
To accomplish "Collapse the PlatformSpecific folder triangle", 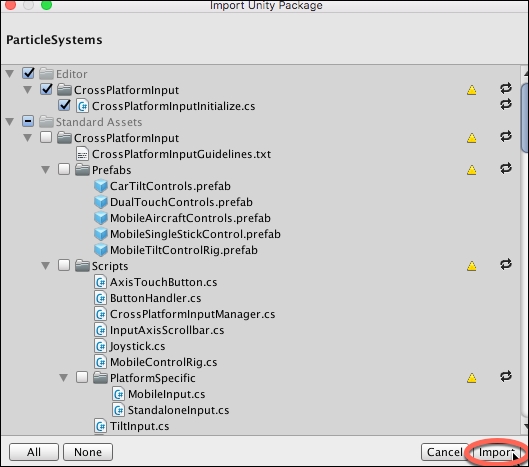I will click(x=63, y=378).
